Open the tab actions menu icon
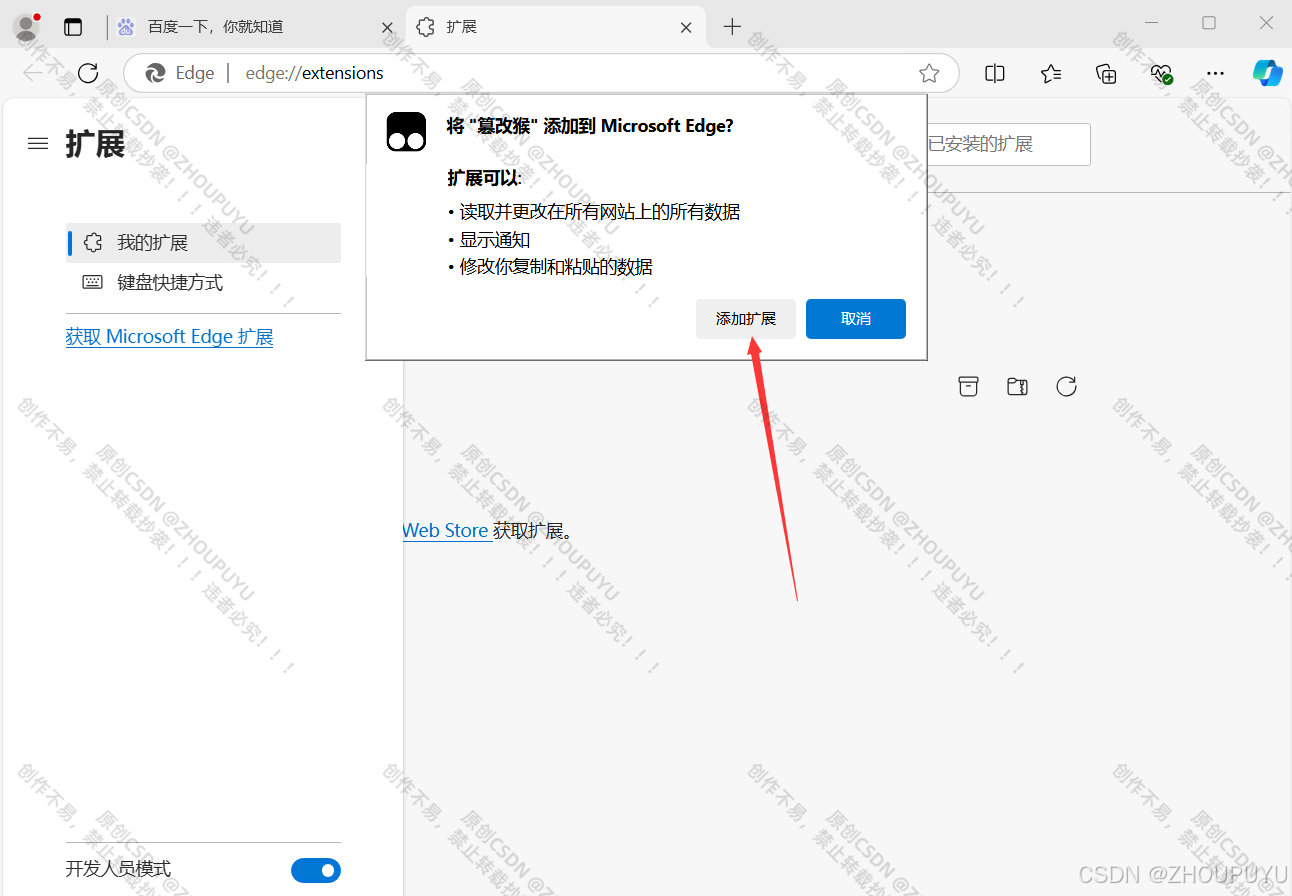 (x=73, y=27)
